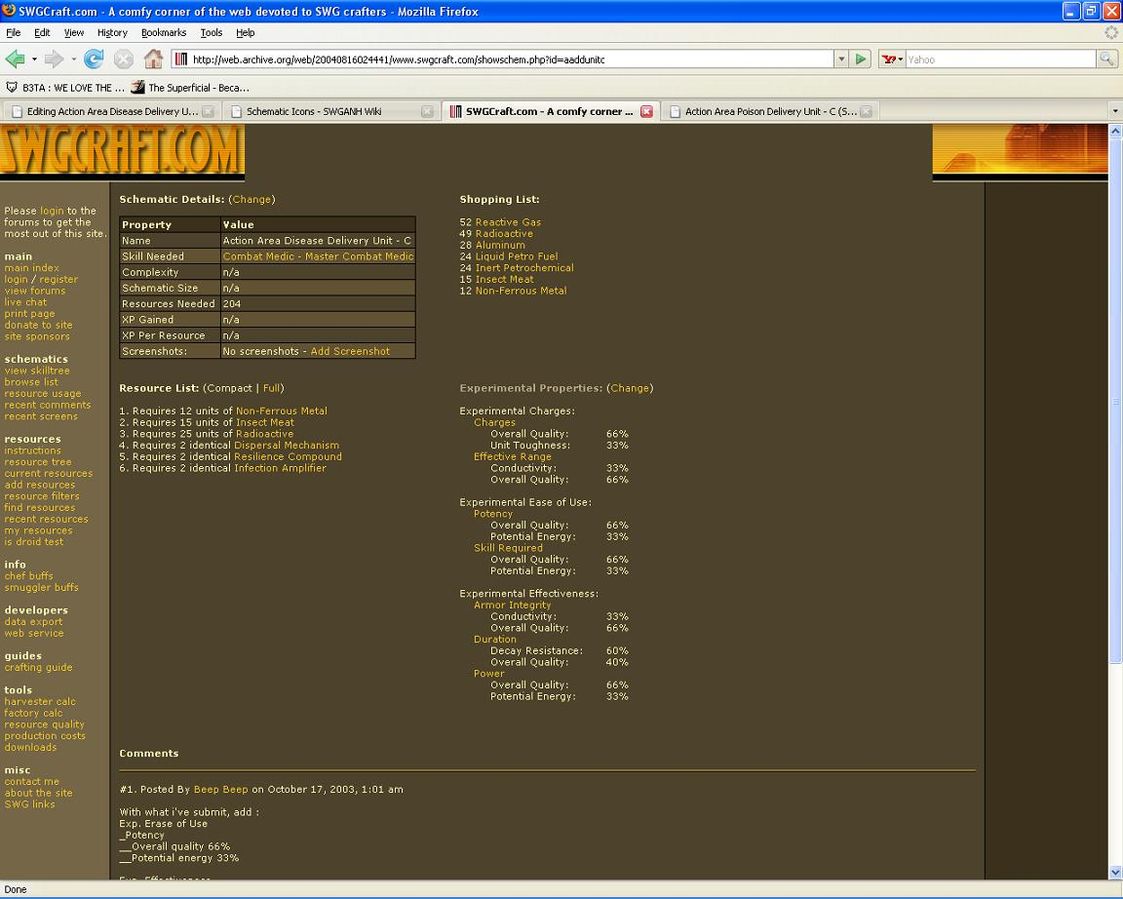This screenshot has width=1123, height=899.
Task: Click the Stop loading icon
Action: [123, 60]
